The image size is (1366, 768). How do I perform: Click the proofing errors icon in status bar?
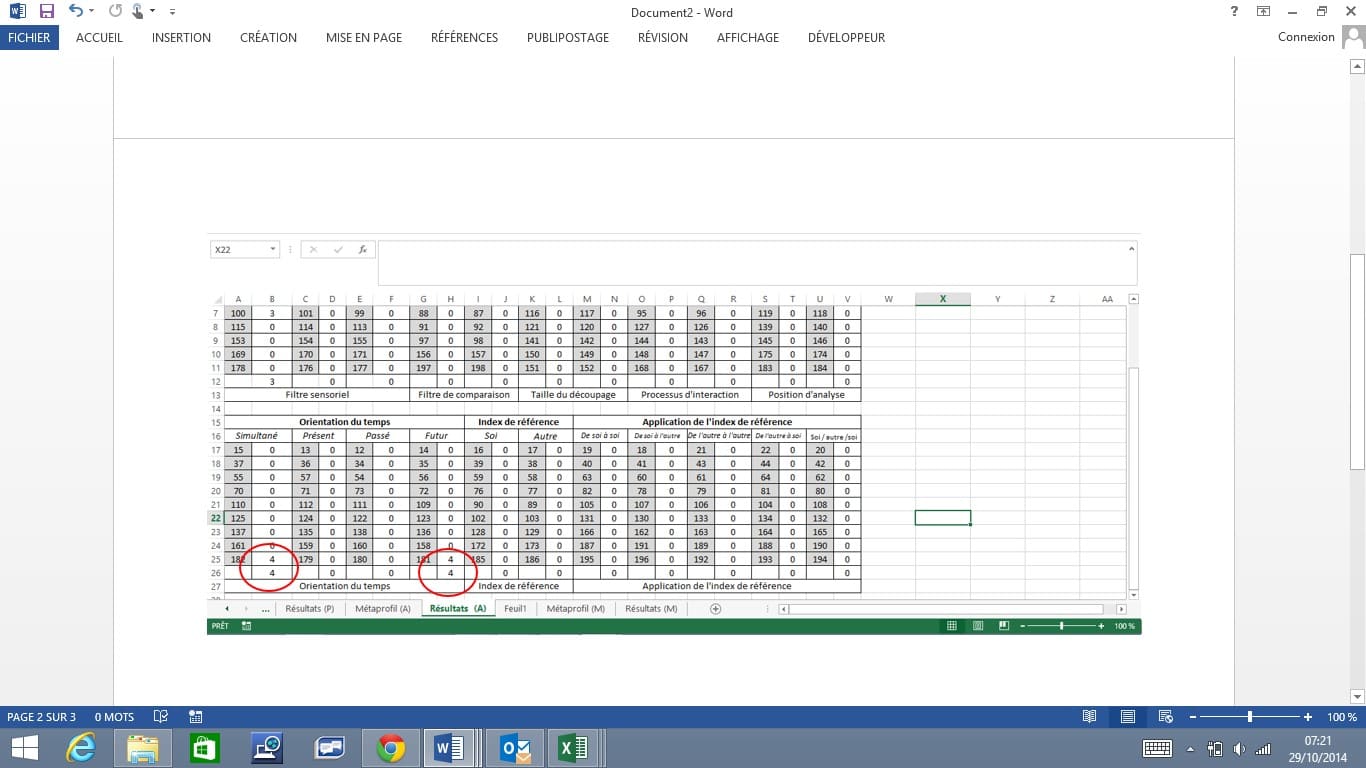click(160, 717)
